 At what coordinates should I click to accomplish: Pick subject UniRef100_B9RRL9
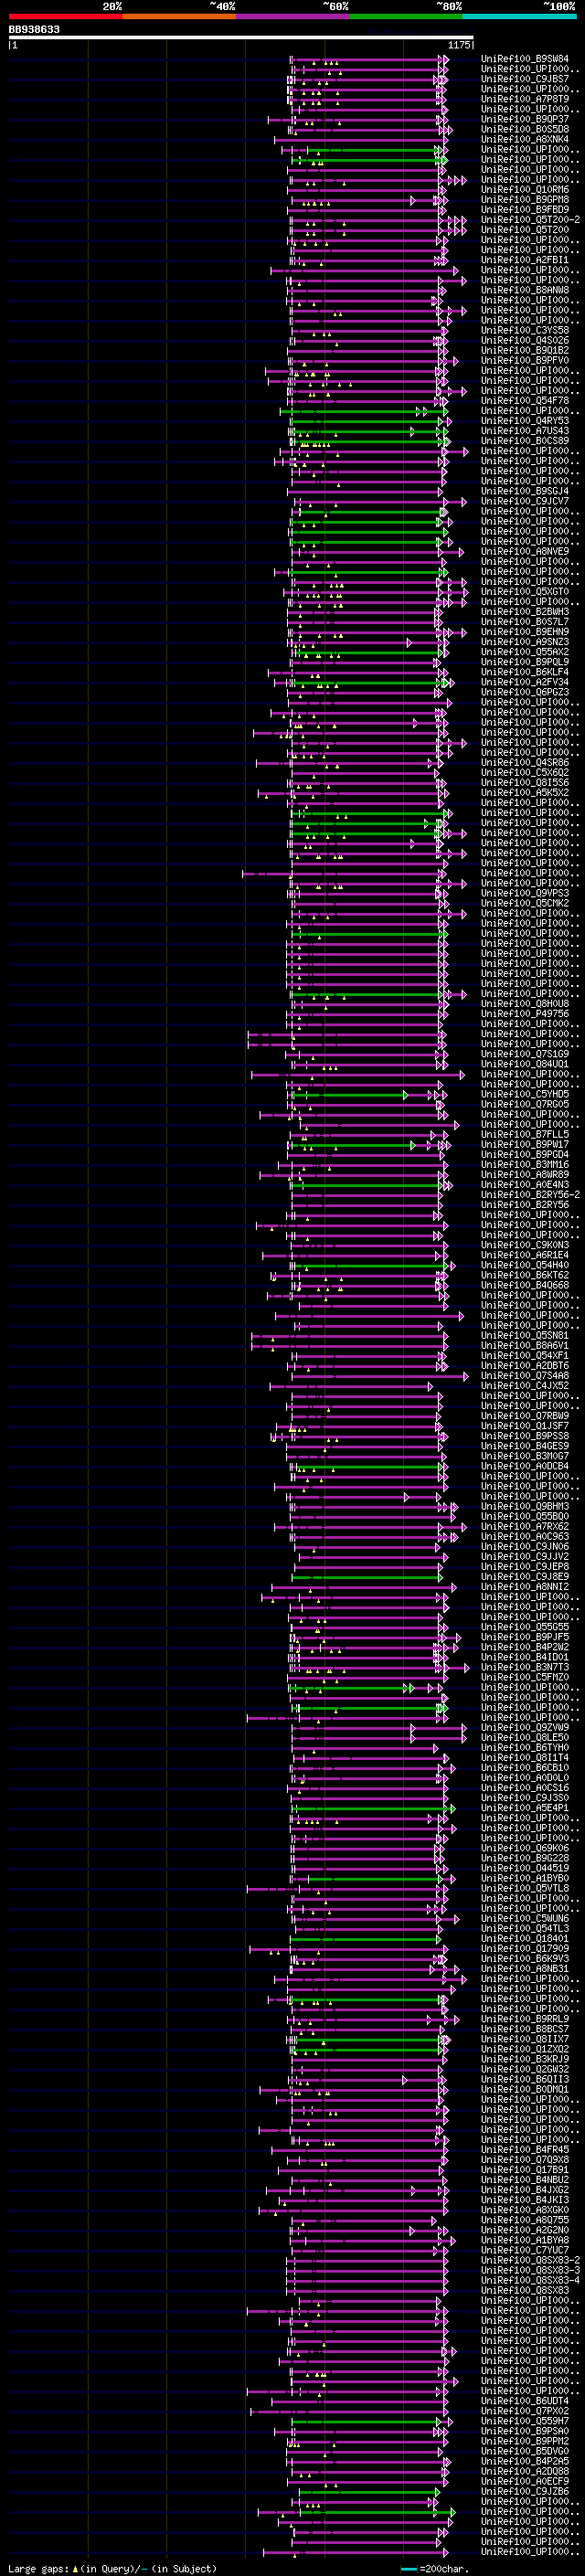tap(525, 2019)
